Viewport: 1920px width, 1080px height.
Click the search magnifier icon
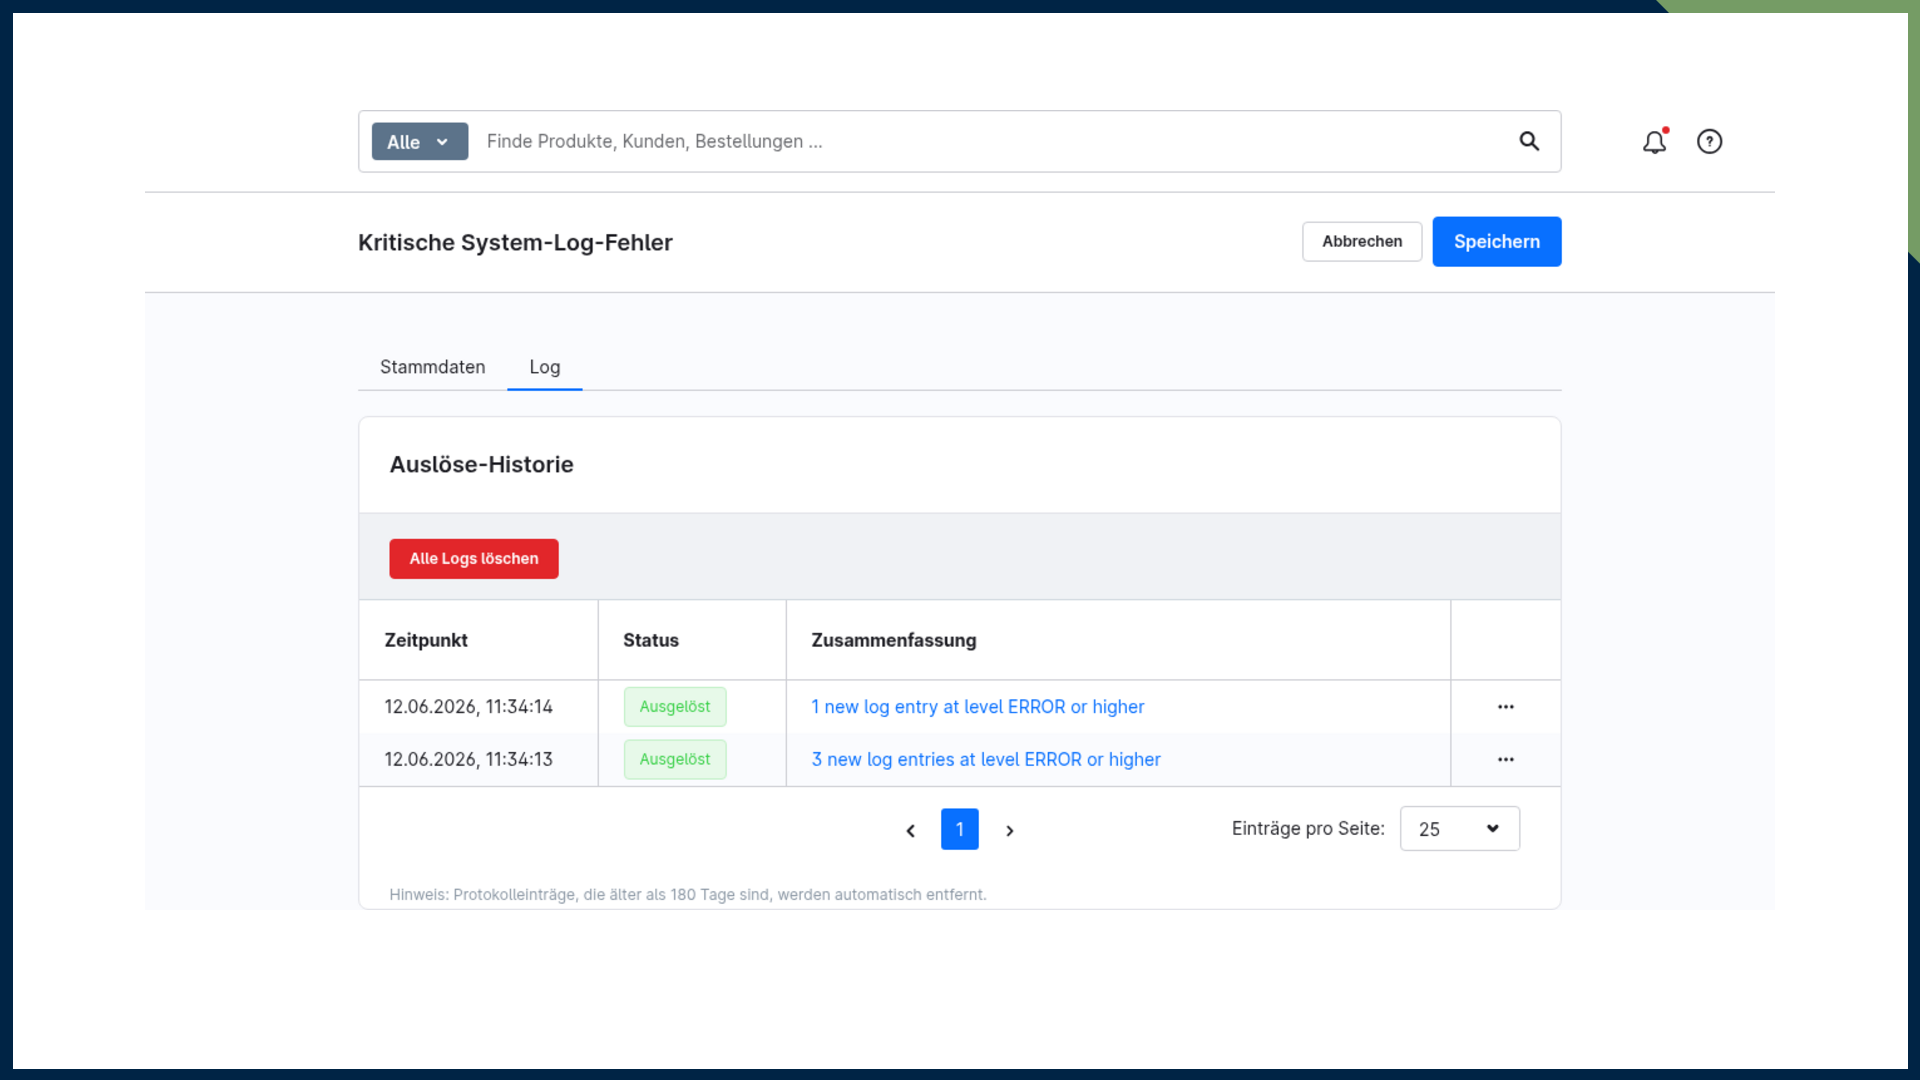click(x=1529, y=141)
